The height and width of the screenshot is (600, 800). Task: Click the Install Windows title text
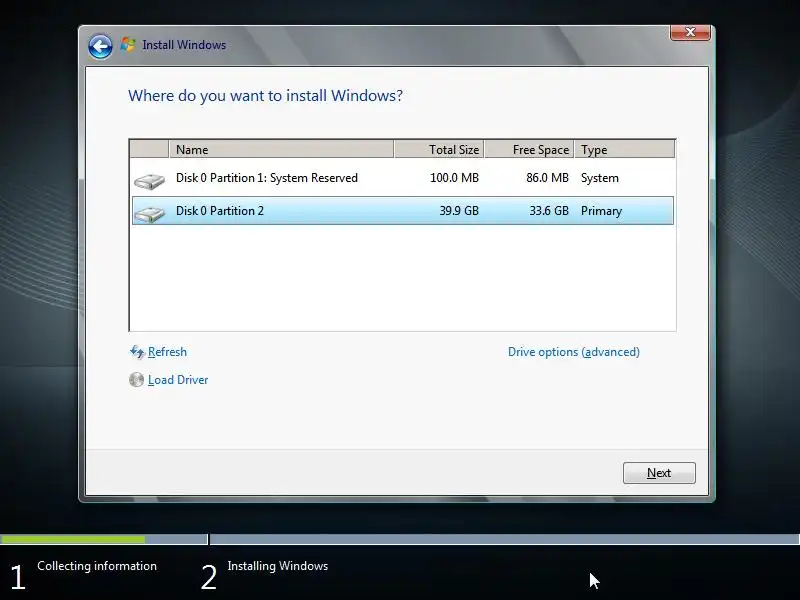click(184, 45)
